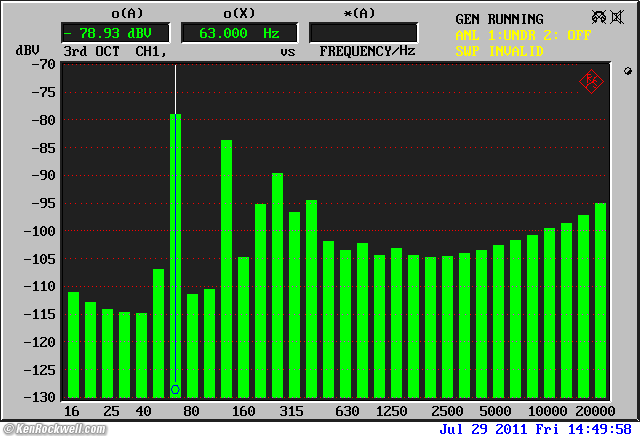This screenshot has width=640, height=436.
Task: Click the tallest bar at 63 Hz
Action: coord(175,250)
